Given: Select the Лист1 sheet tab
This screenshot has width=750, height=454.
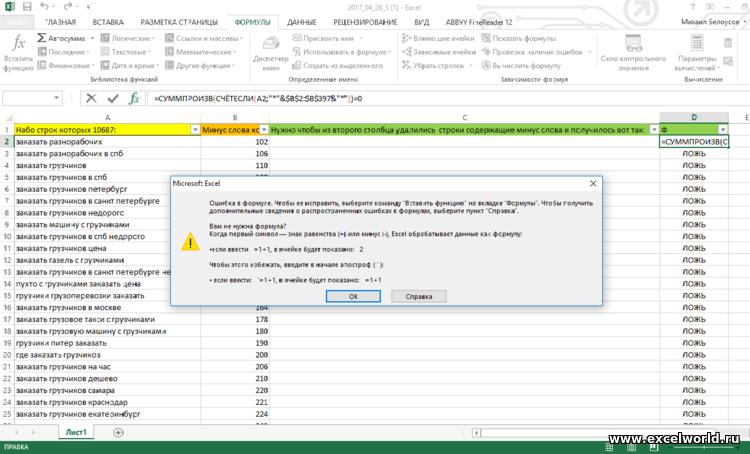Looking at the screenshot, I should [76, 432].
